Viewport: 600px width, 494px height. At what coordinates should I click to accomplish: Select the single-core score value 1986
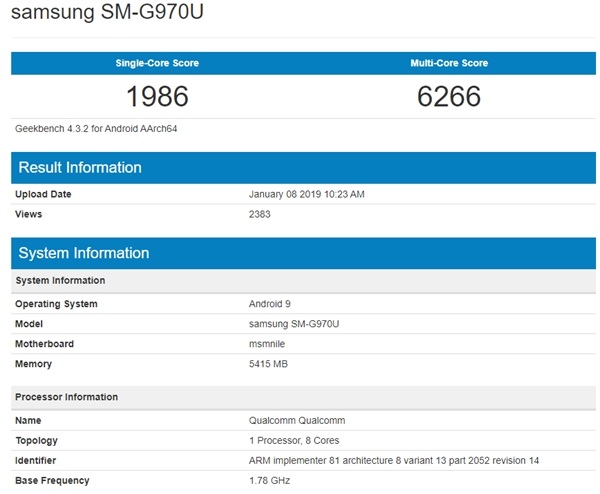157,96
